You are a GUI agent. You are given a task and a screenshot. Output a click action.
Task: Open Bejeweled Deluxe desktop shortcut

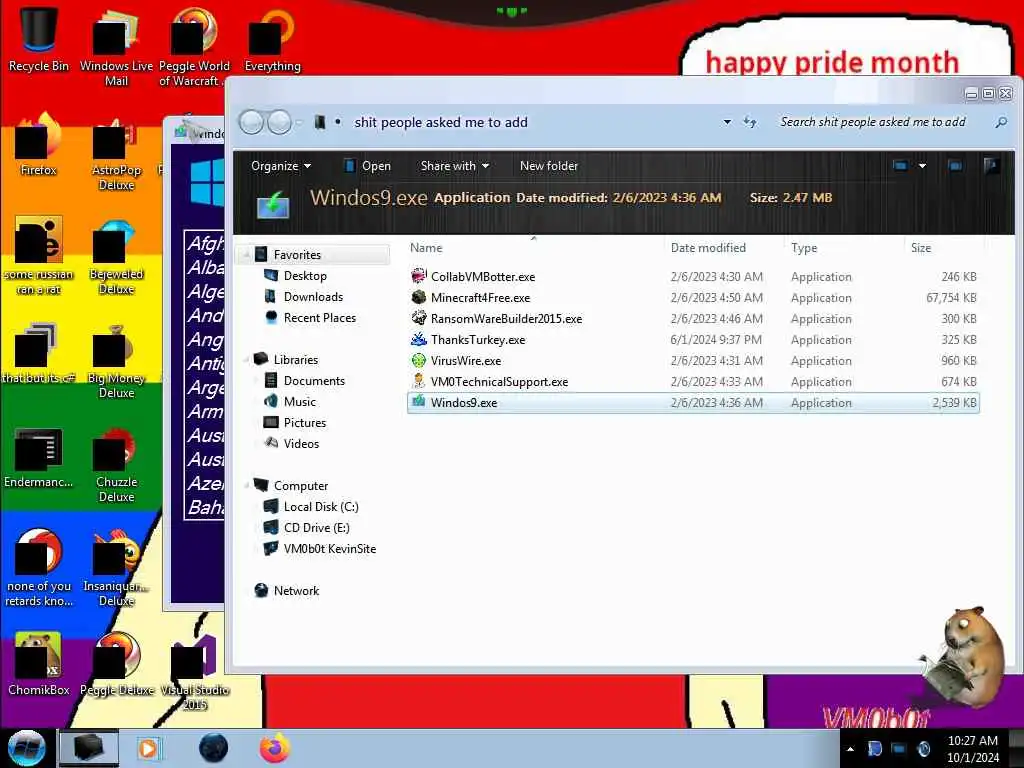click(116, 256)
